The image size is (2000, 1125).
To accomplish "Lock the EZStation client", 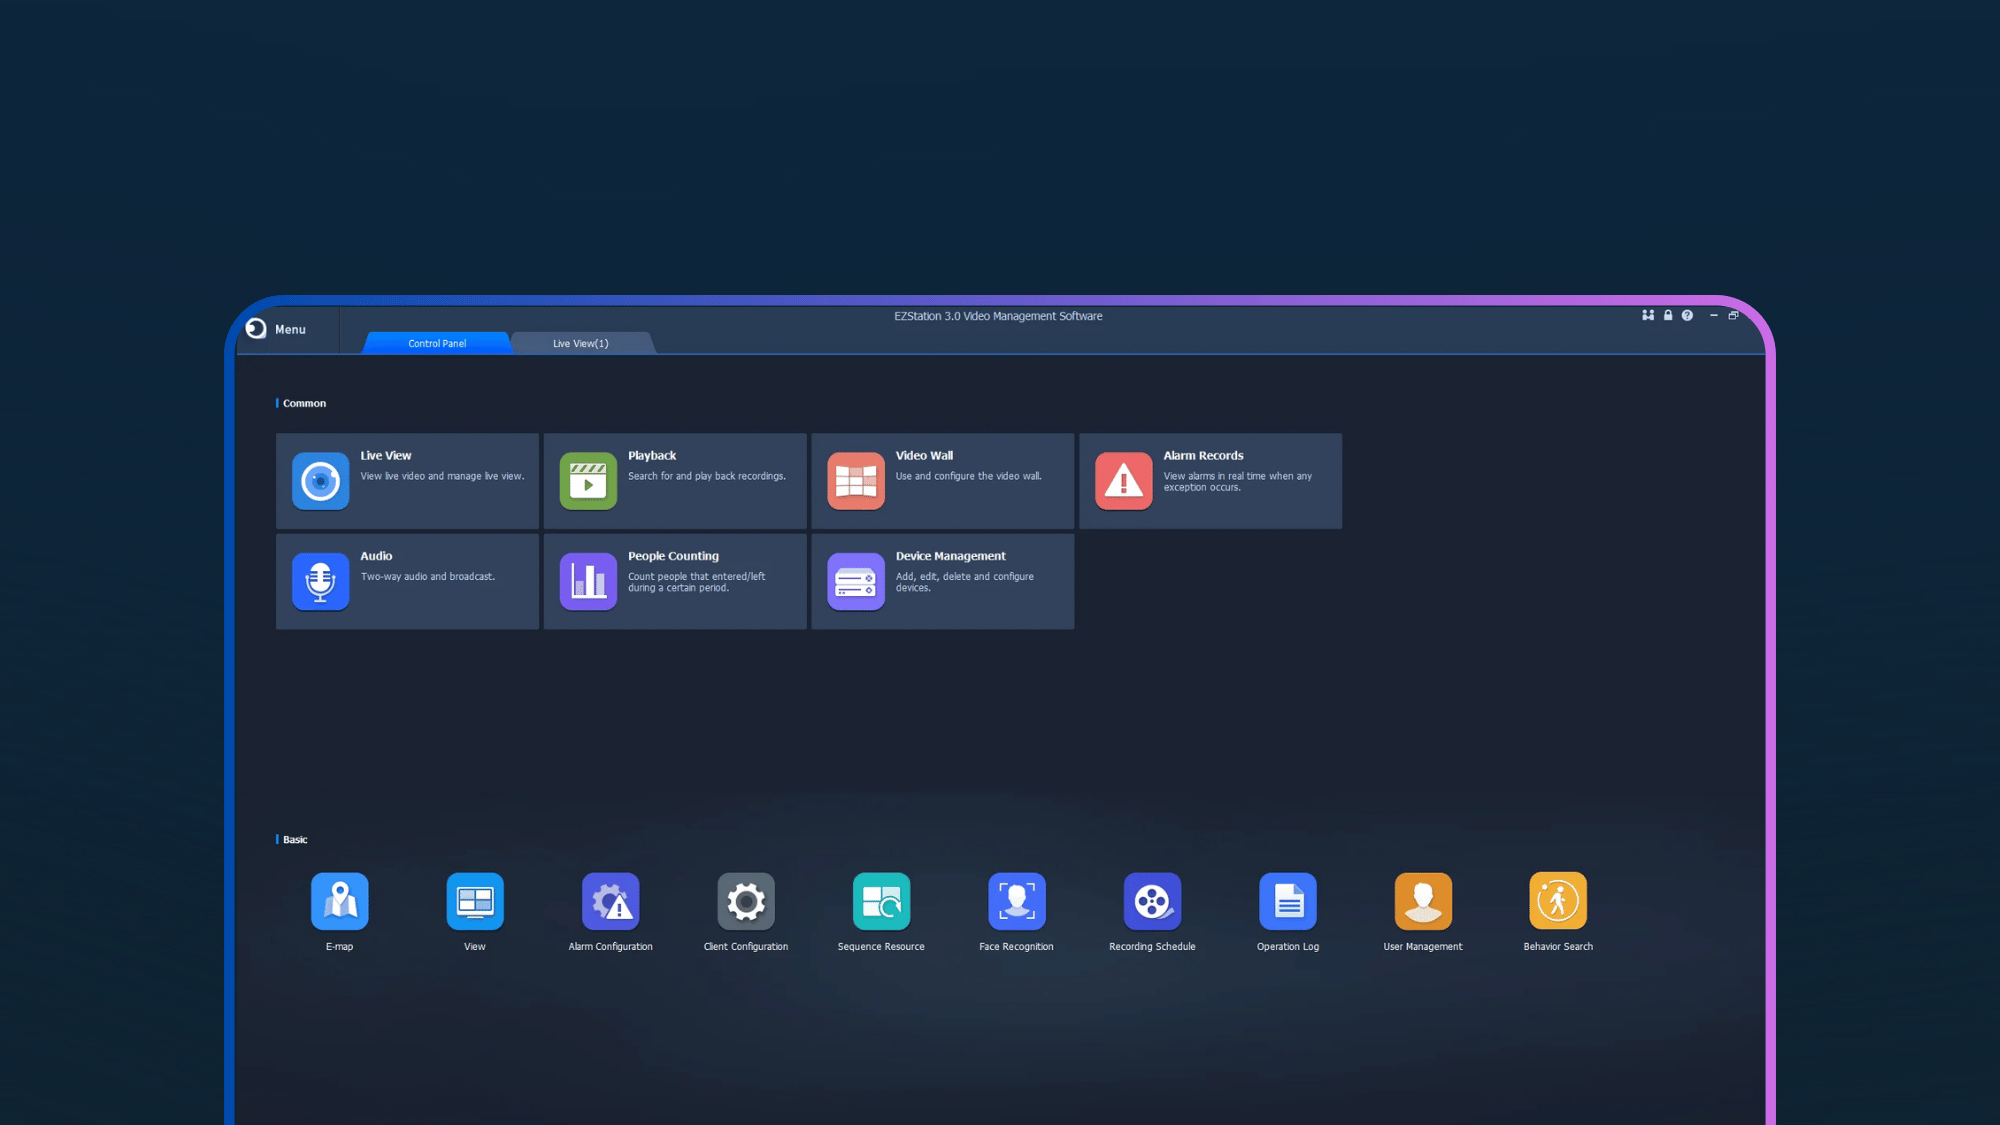I will [x=1667, y=315].
